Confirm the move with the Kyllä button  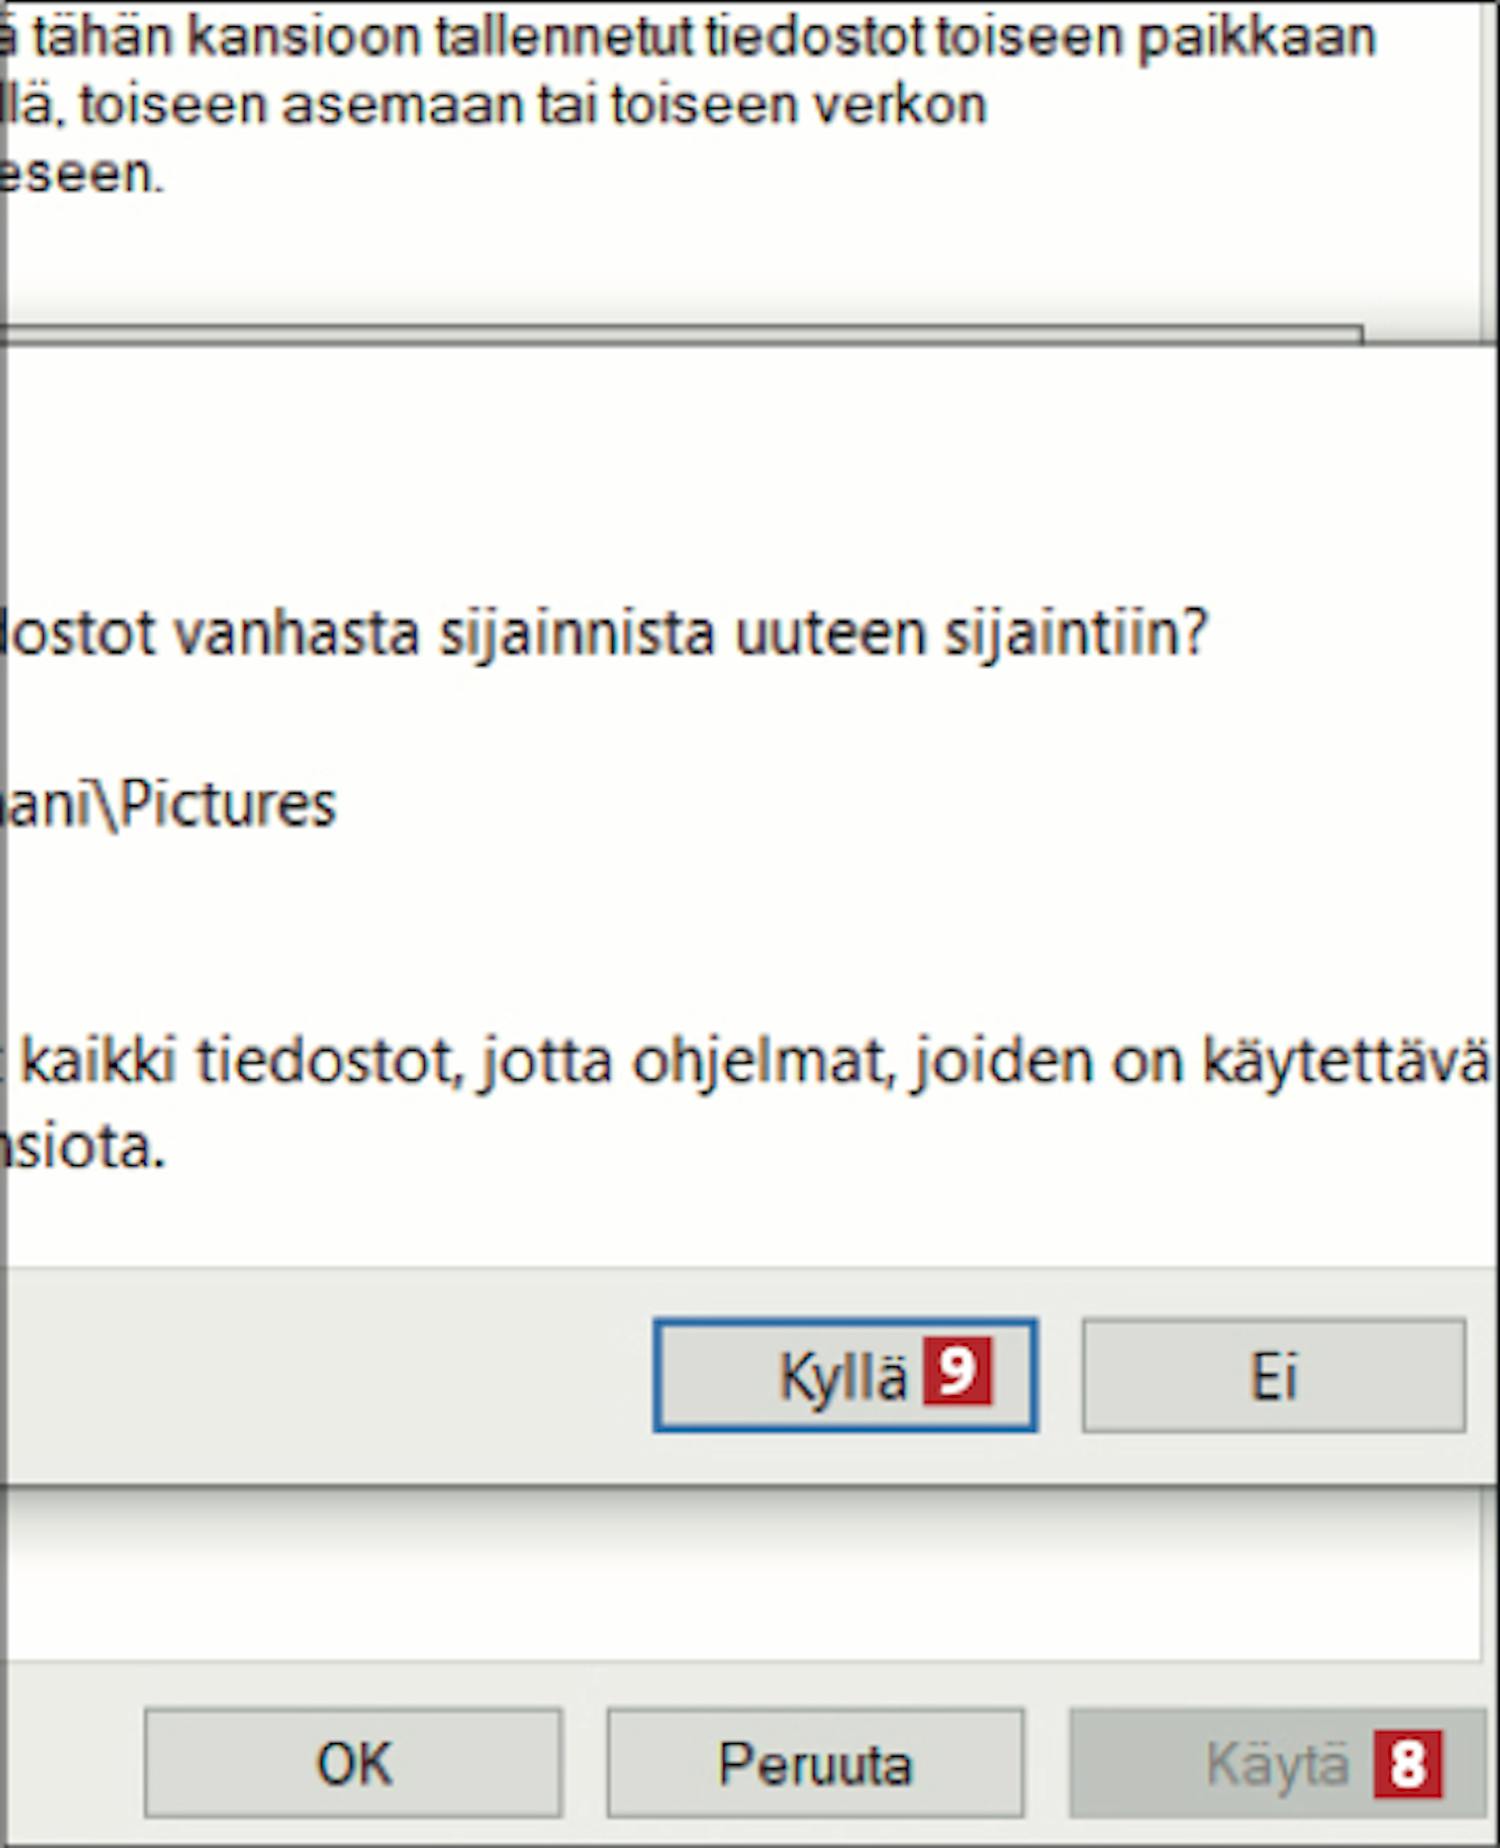[x=845, y=1375]
